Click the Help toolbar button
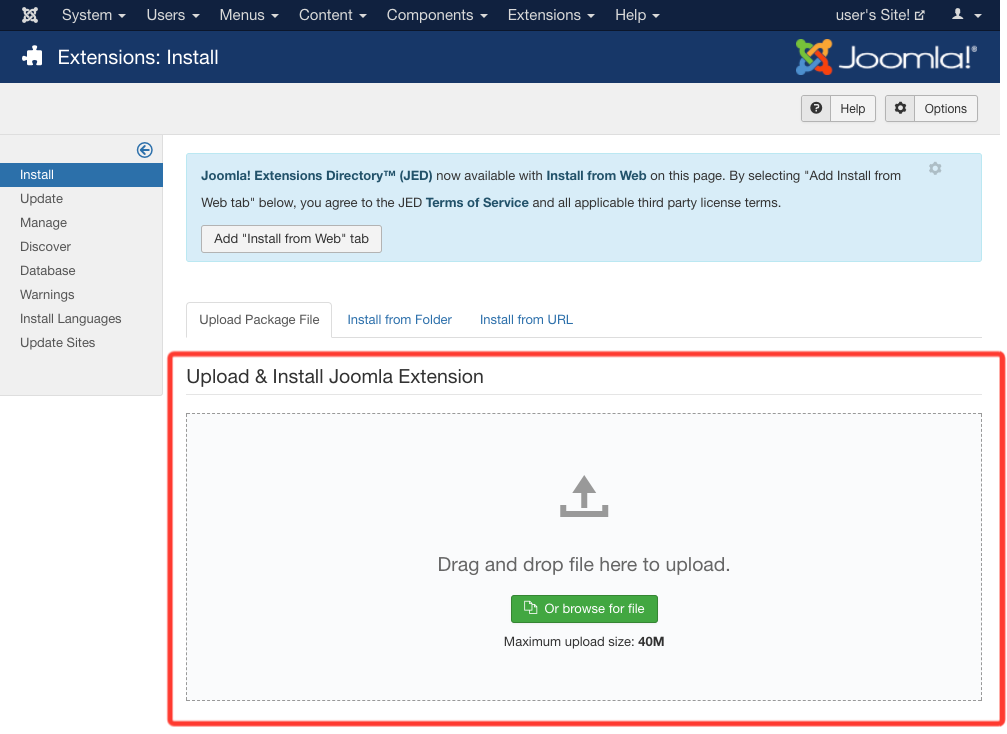 tap(838, 109)
